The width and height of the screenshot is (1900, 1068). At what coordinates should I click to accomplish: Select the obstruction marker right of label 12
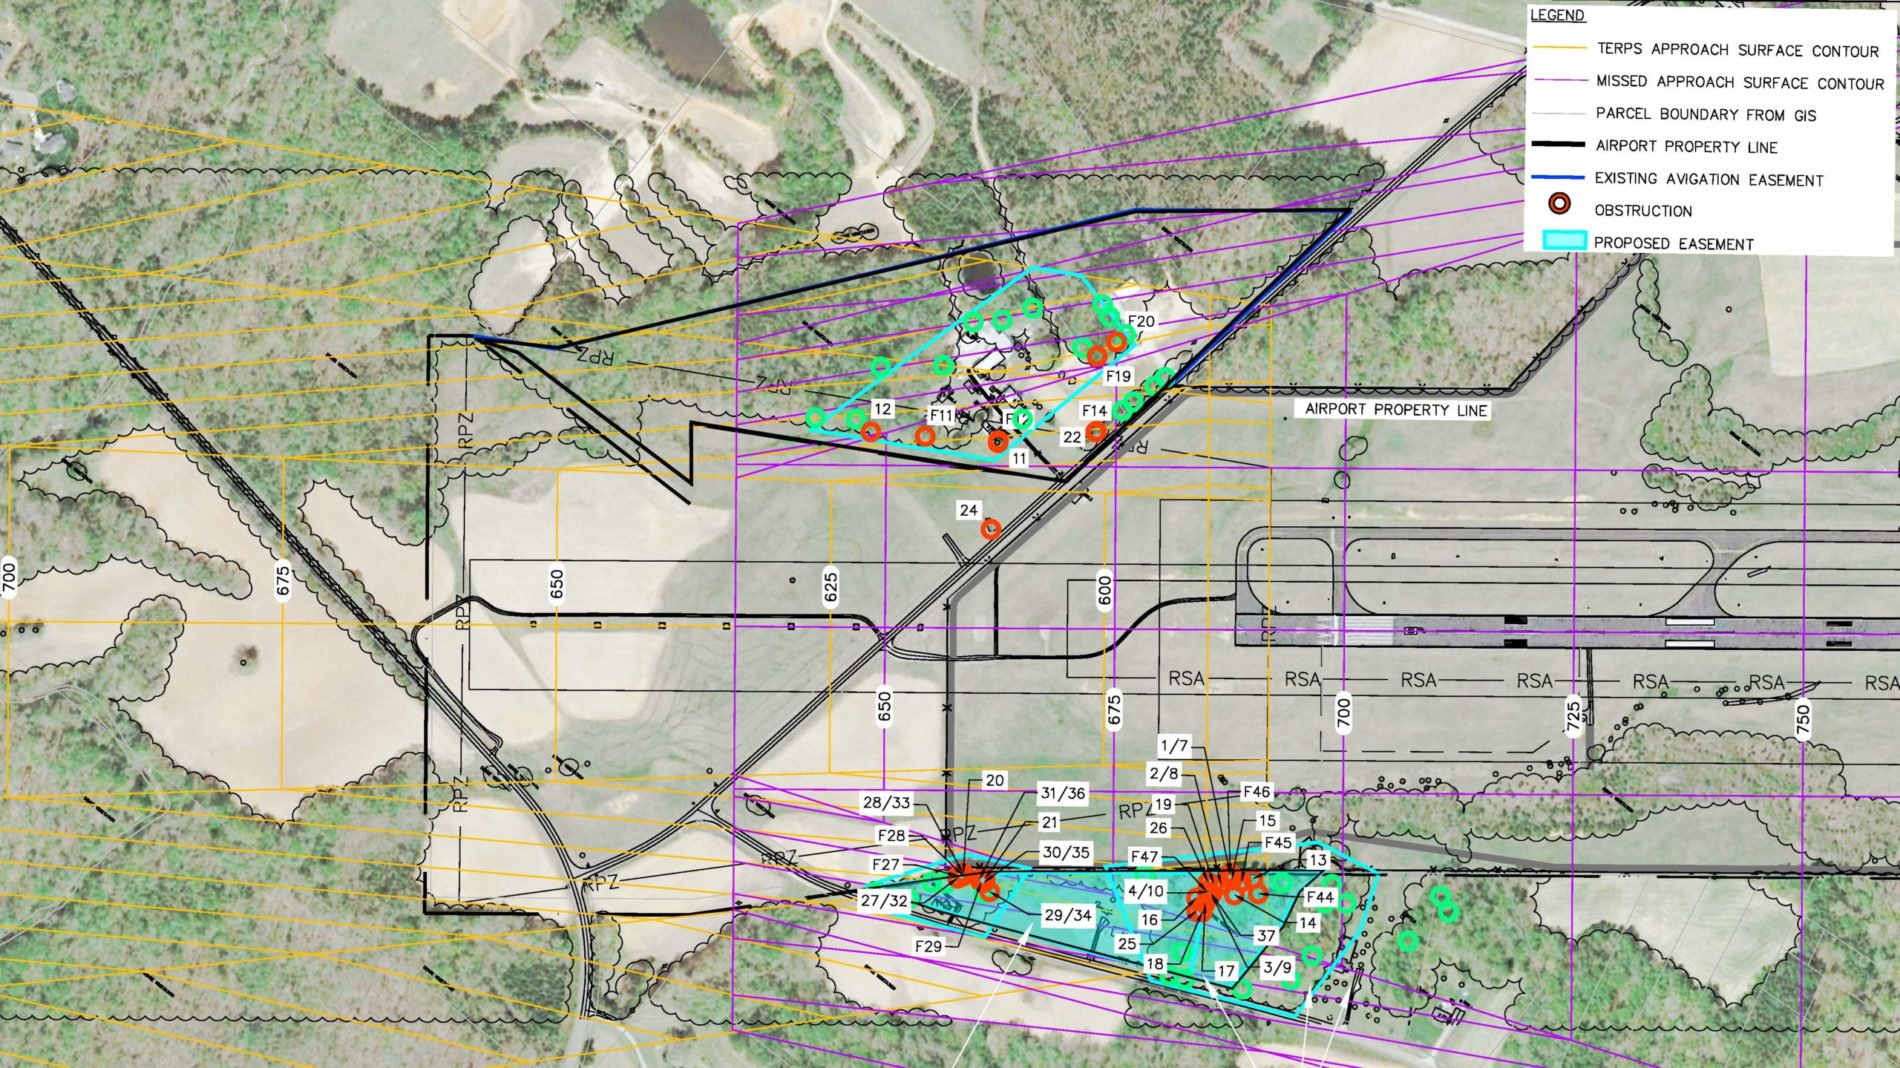click(x=871, y=432)
